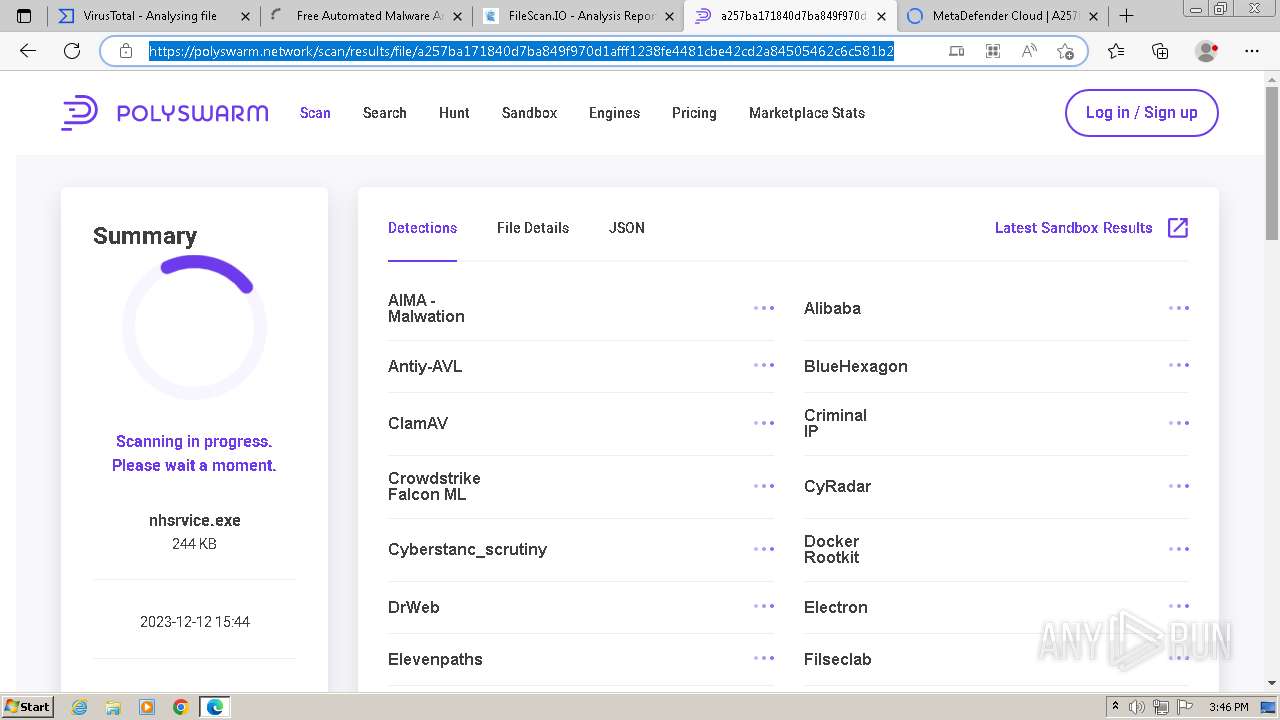
Task: View site information padlock icon
Action: (x=126, y=51)
